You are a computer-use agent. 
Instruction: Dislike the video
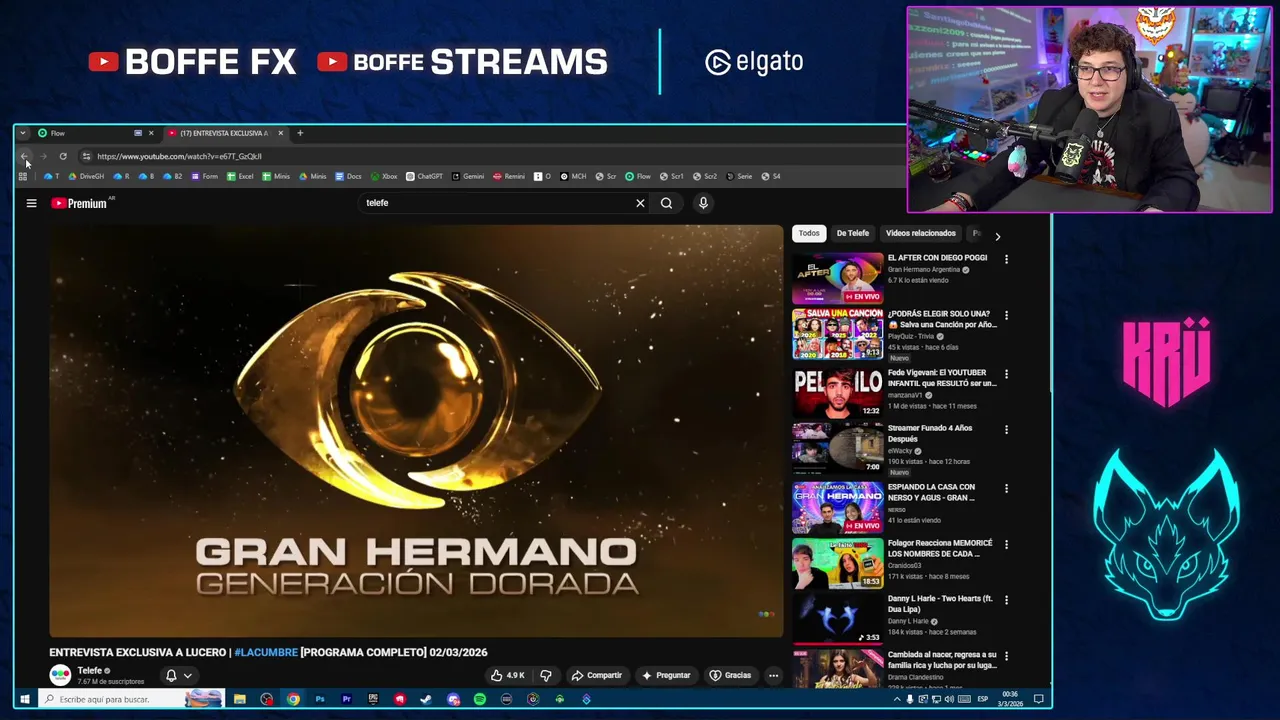[x=546, y=676]
